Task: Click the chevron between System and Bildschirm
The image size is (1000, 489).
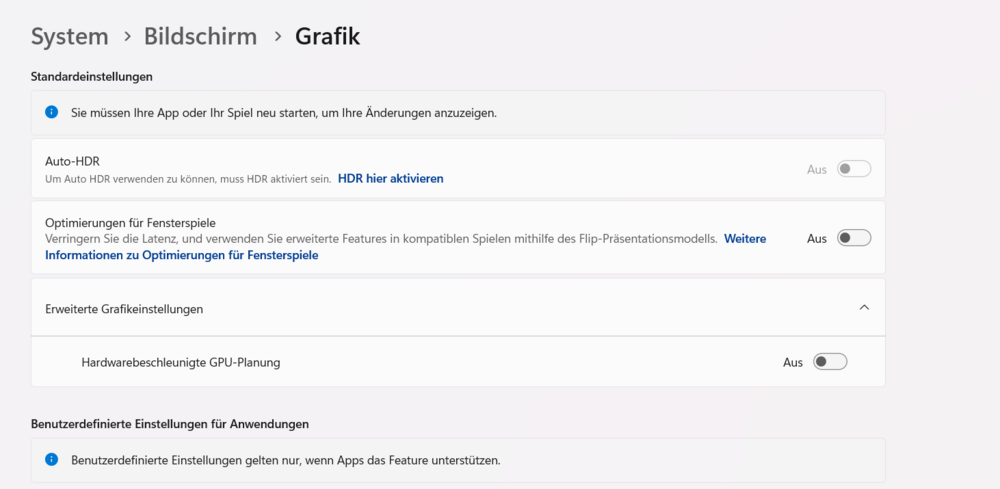Action: click(x=127, y=37)
